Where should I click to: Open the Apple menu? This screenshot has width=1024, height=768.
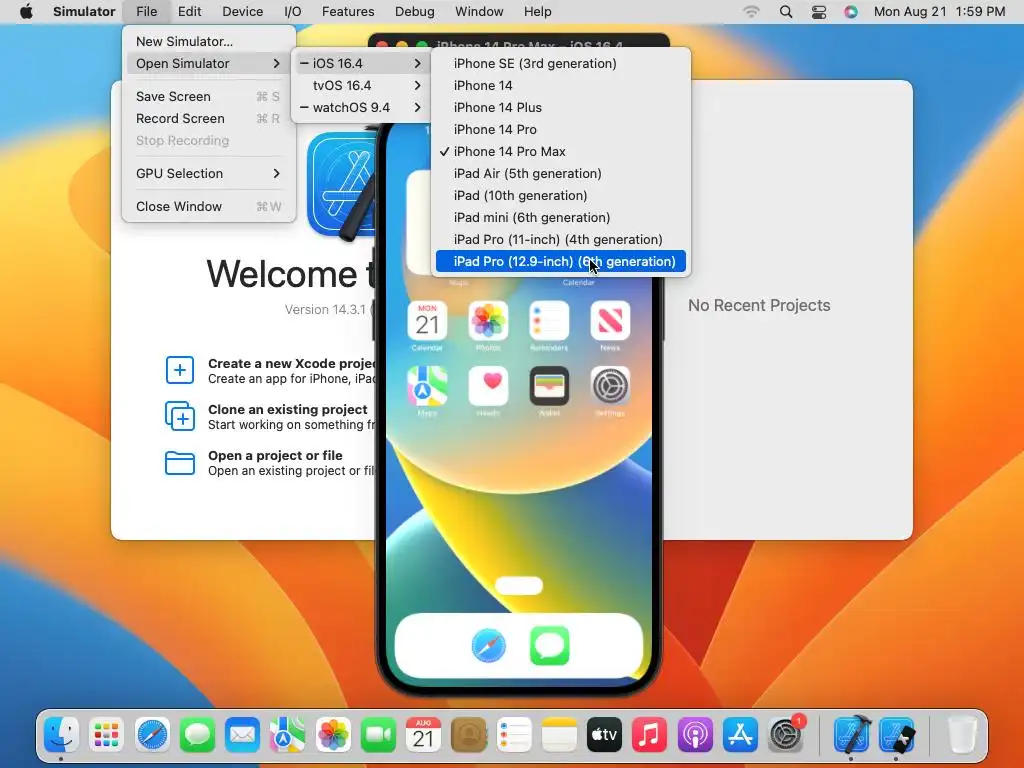(x=26, y=12)
